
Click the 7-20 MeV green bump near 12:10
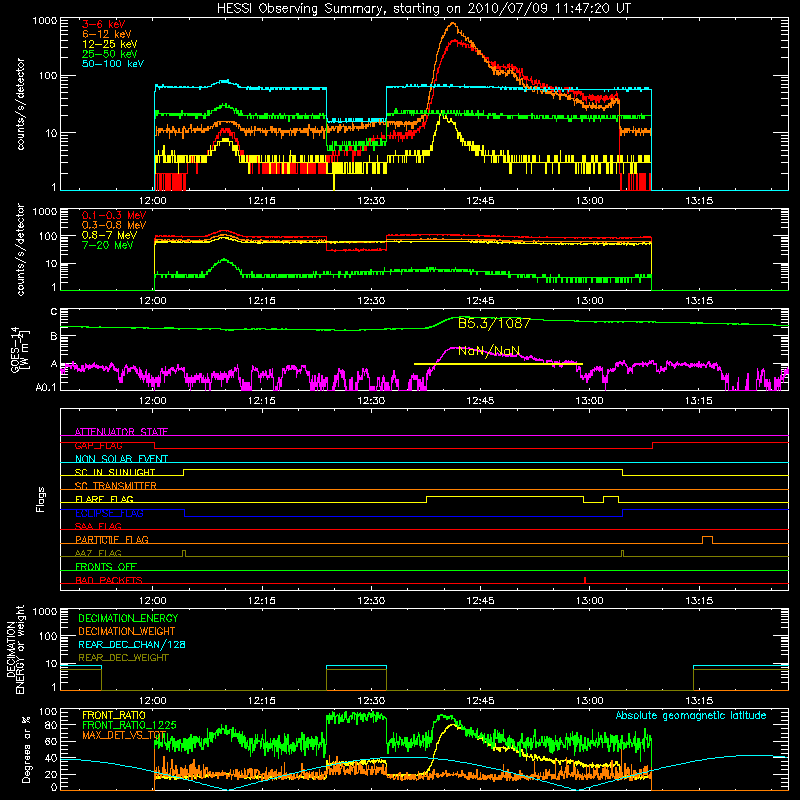224,261
